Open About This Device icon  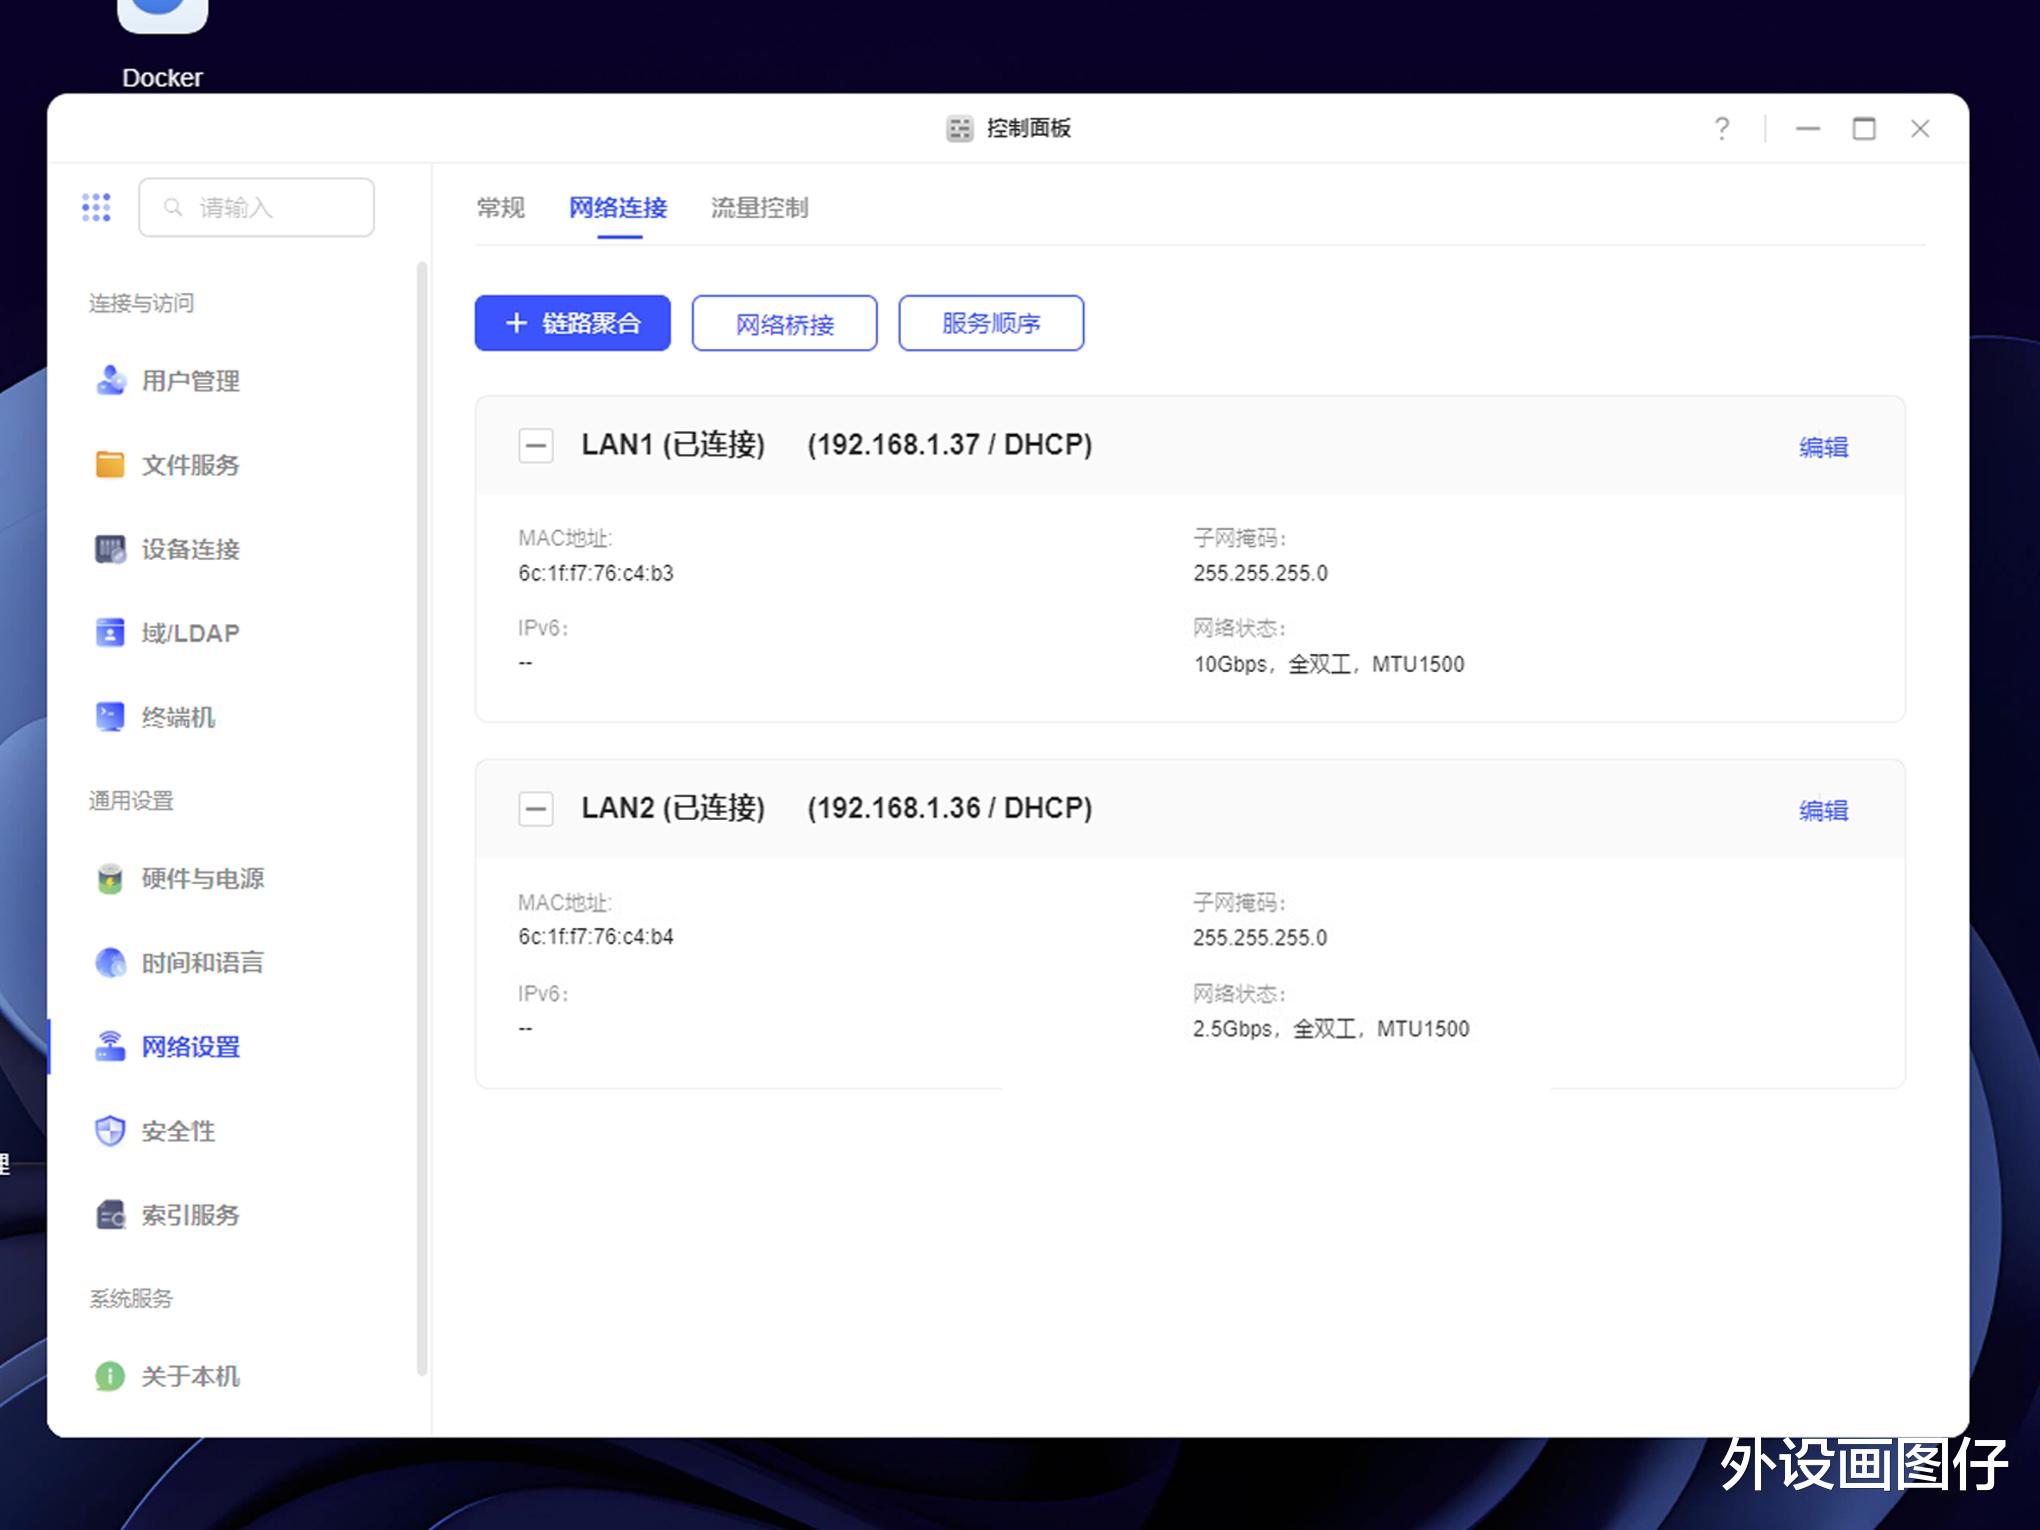click(110, 1377)
